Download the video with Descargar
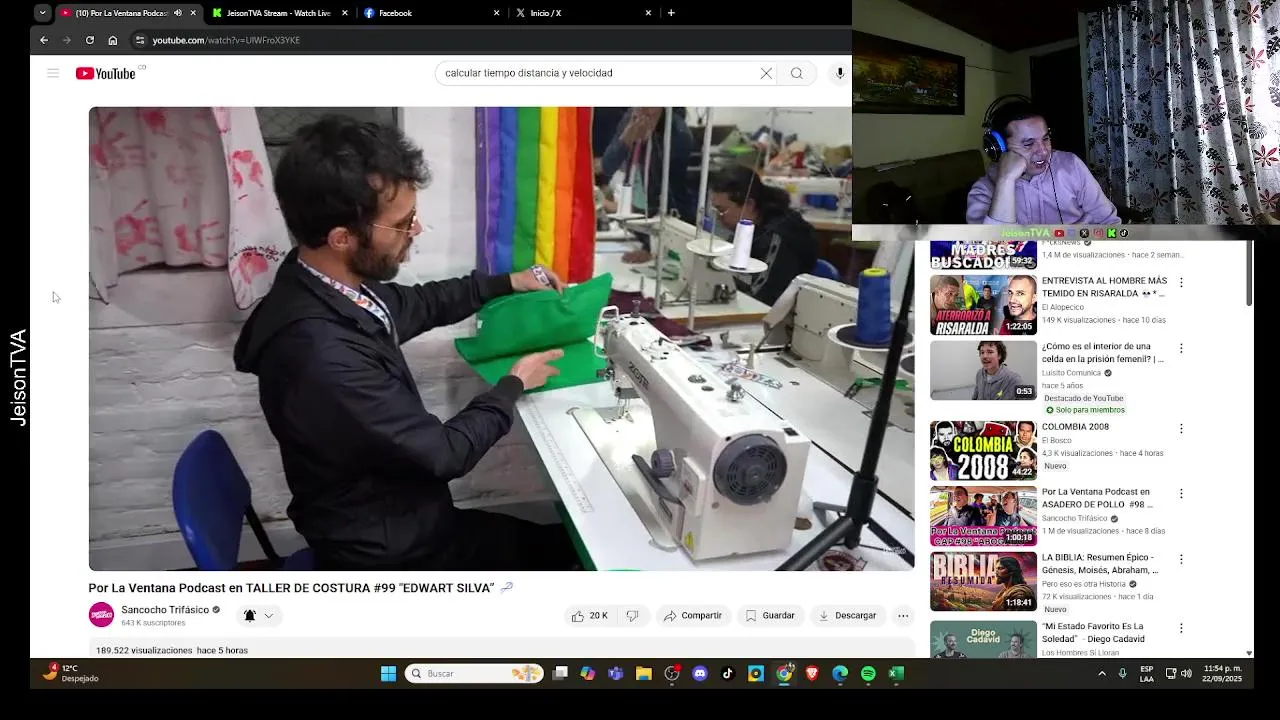1280x720 pixels. tap(847, 616)
